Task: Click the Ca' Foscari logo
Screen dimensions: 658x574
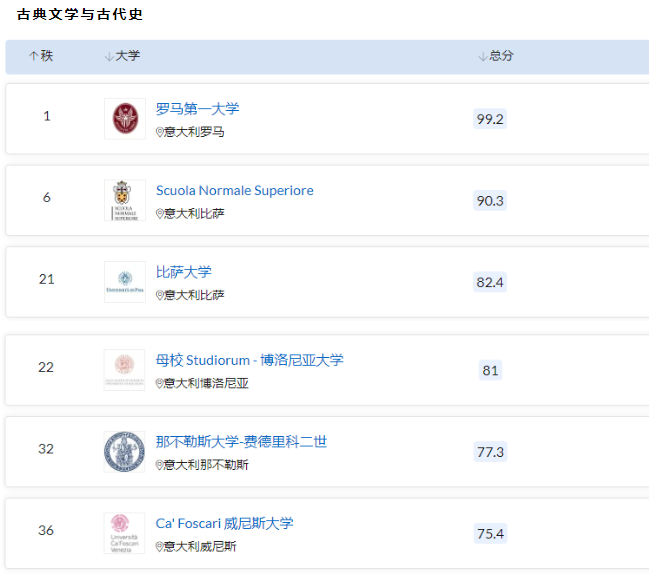Action: coord(125,533)
